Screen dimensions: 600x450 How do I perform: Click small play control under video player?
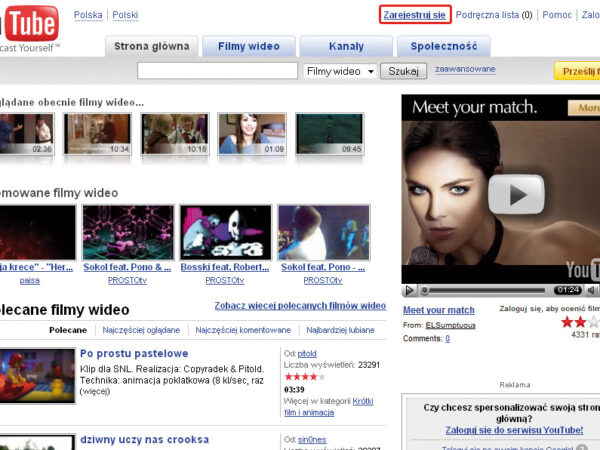coord(409,290)
